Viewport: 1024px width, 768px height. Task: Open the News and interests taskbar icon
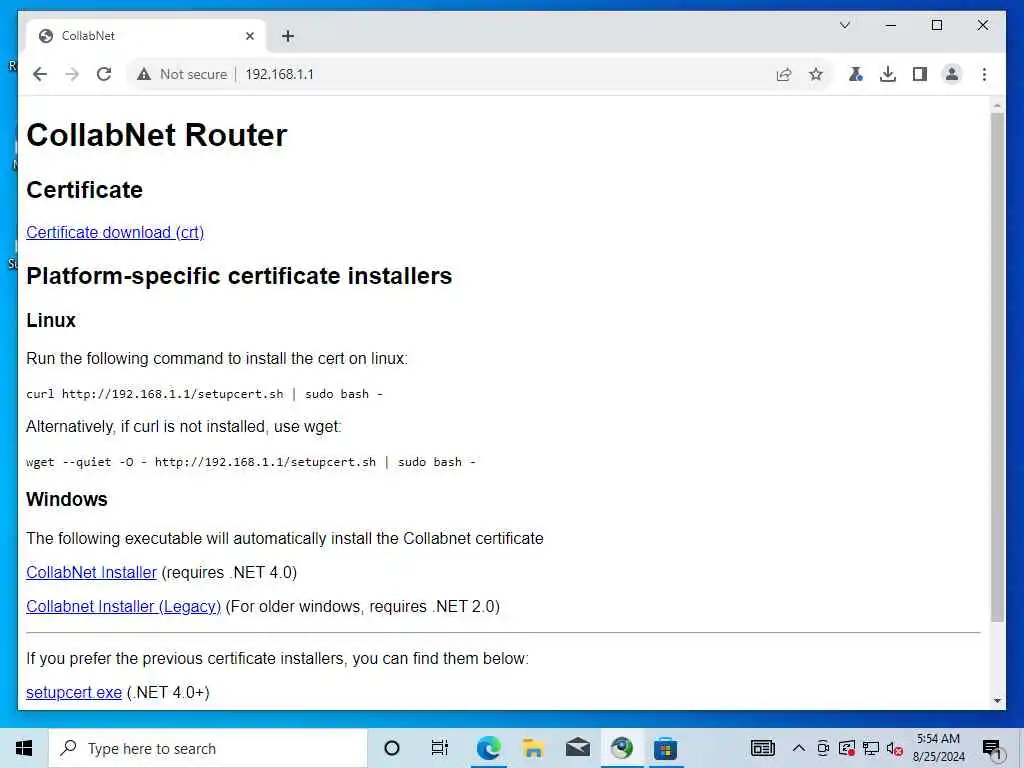(x=762, y=748)
